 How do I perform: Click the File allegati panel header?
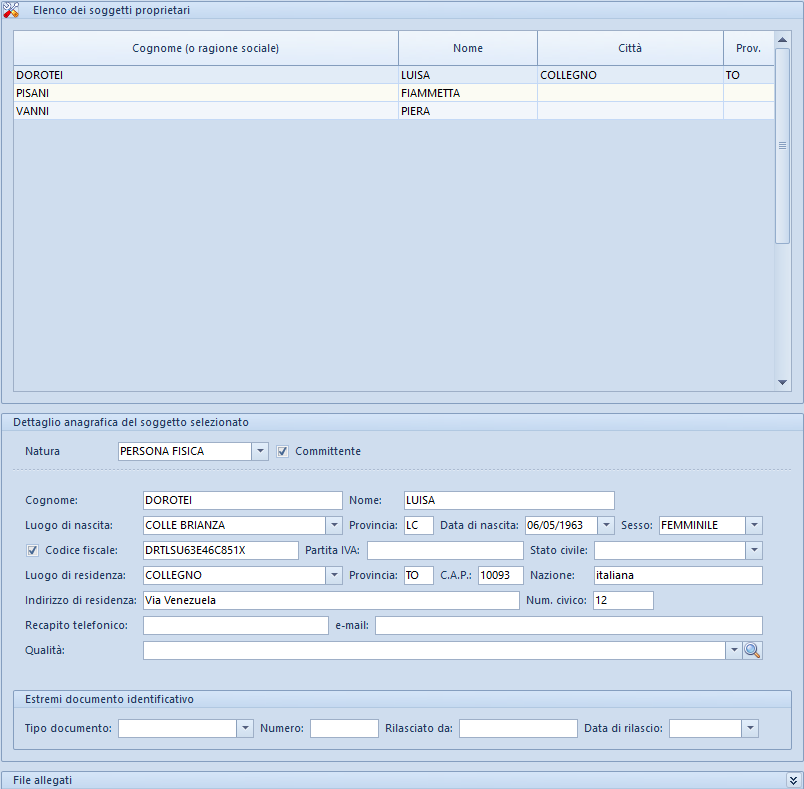401,780
